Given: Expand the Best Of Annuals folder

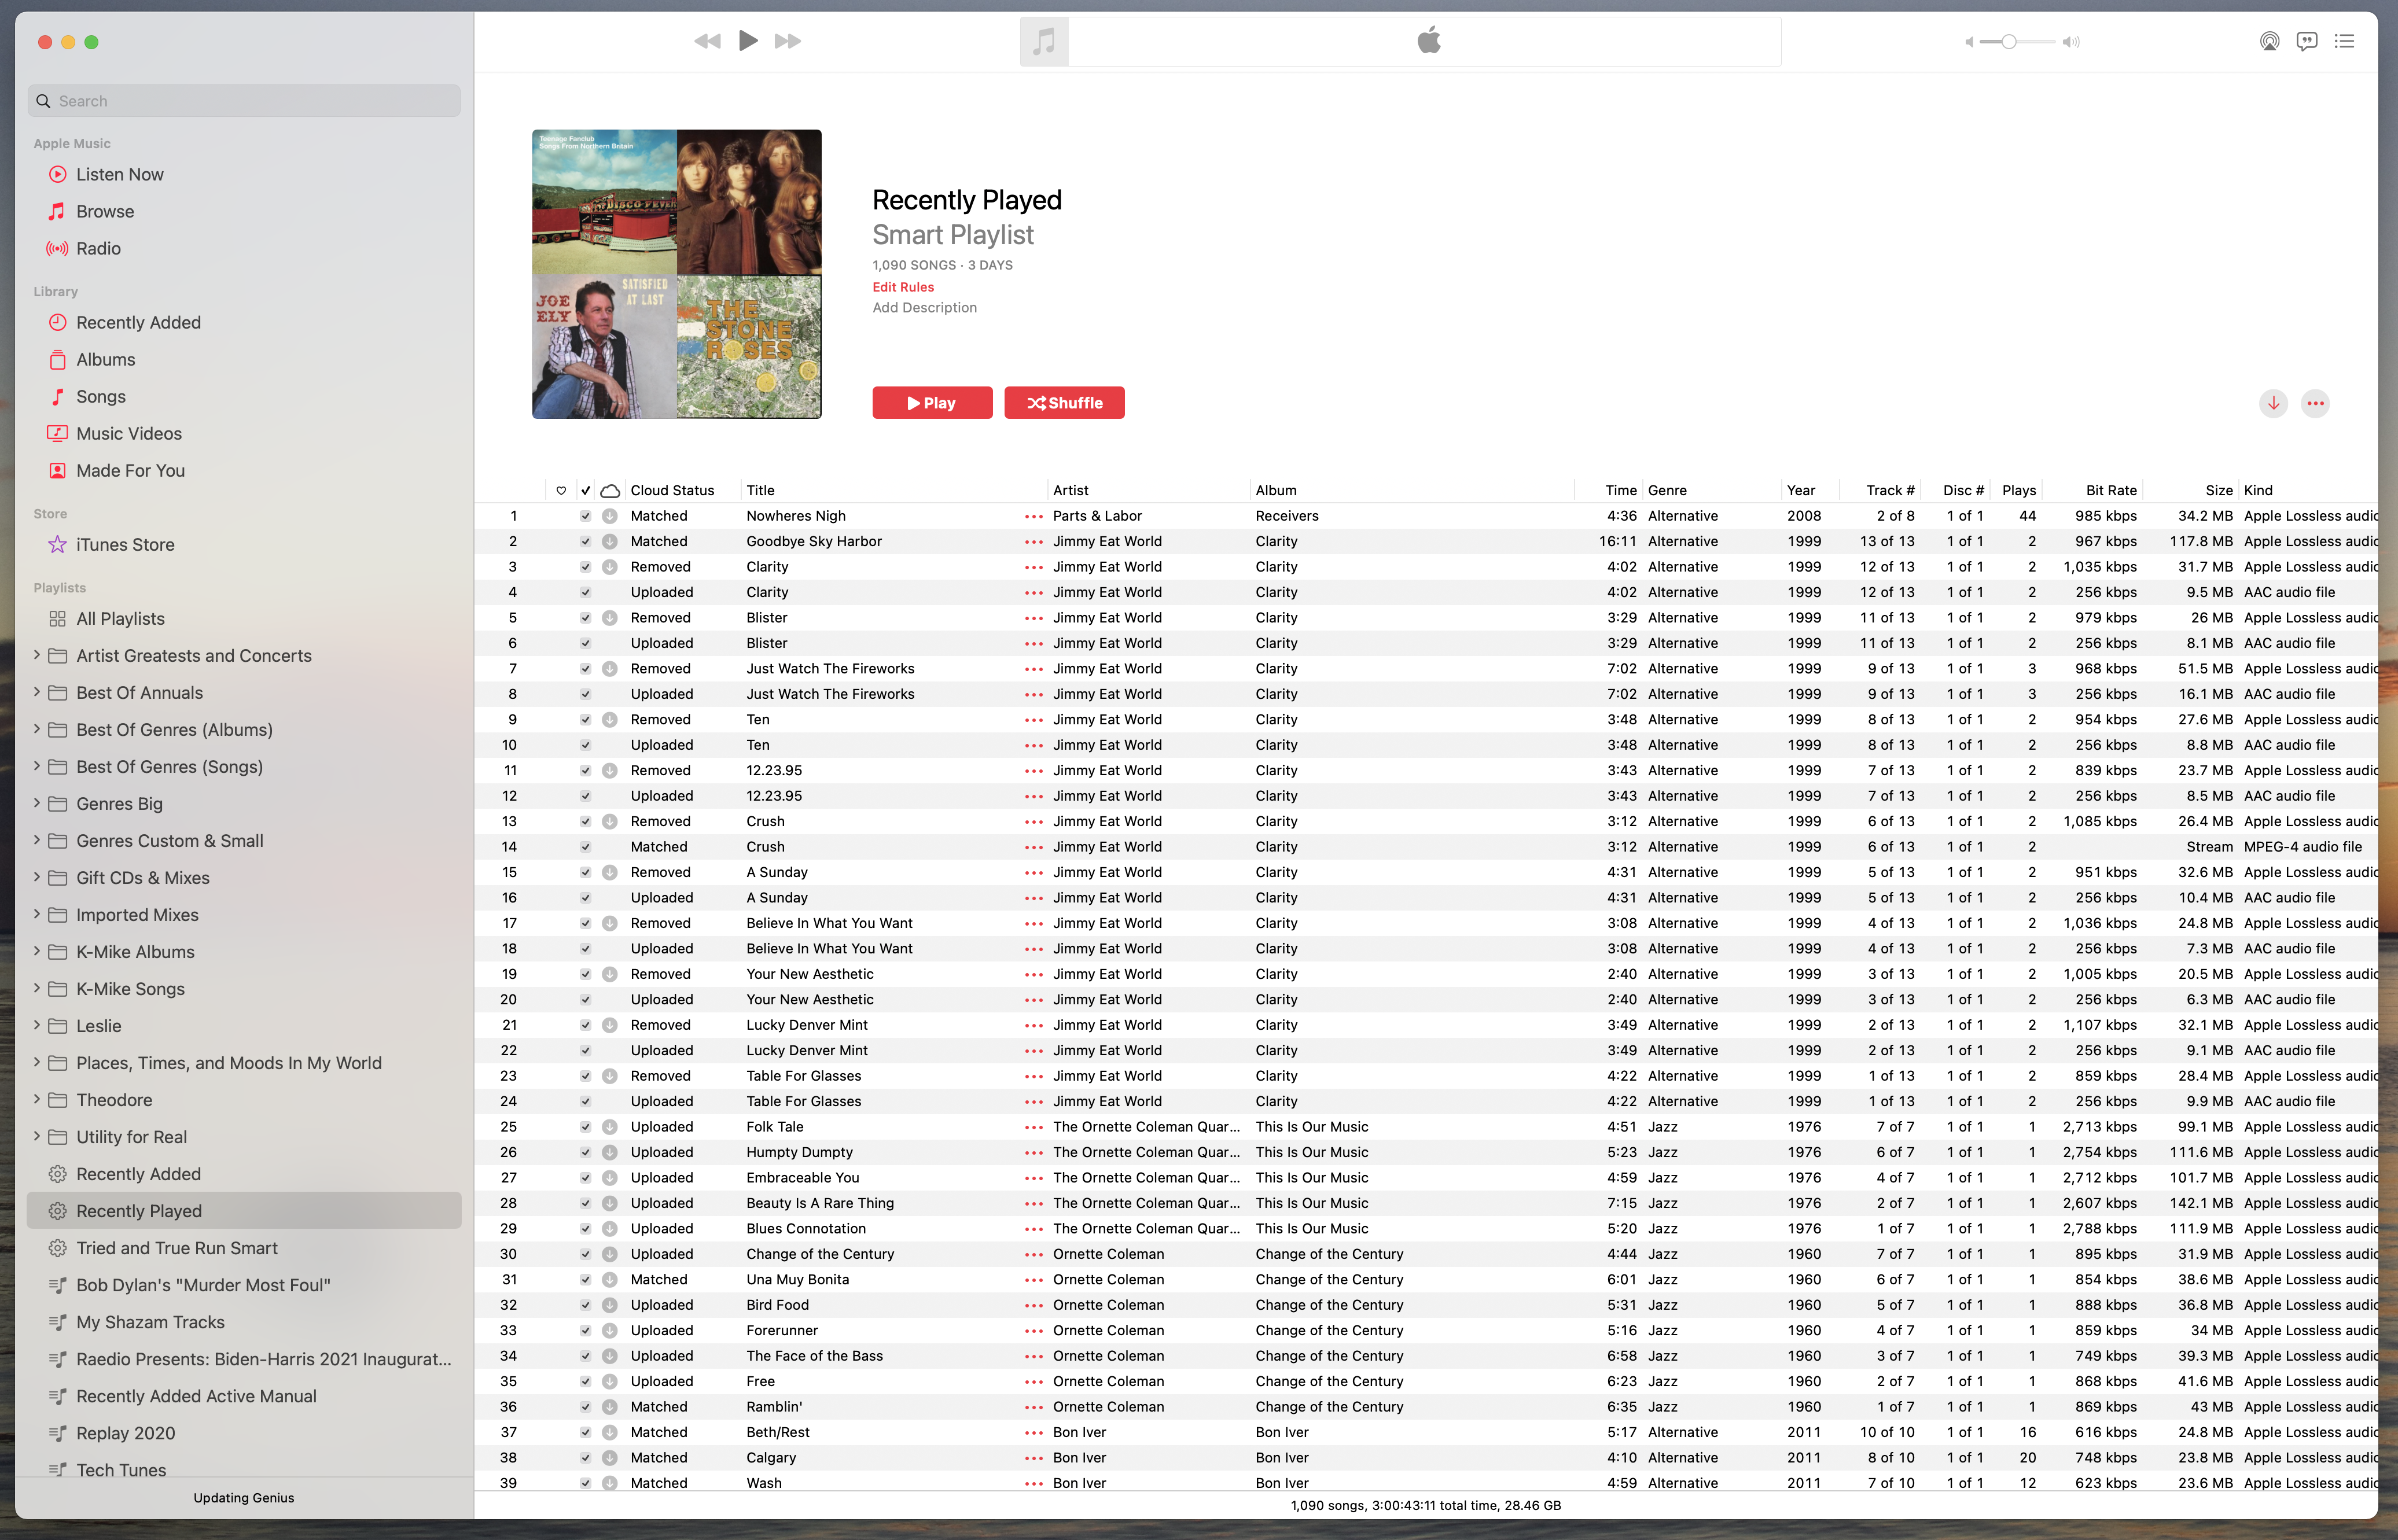Looking at the screenshot, I should [x=37, y=692].
